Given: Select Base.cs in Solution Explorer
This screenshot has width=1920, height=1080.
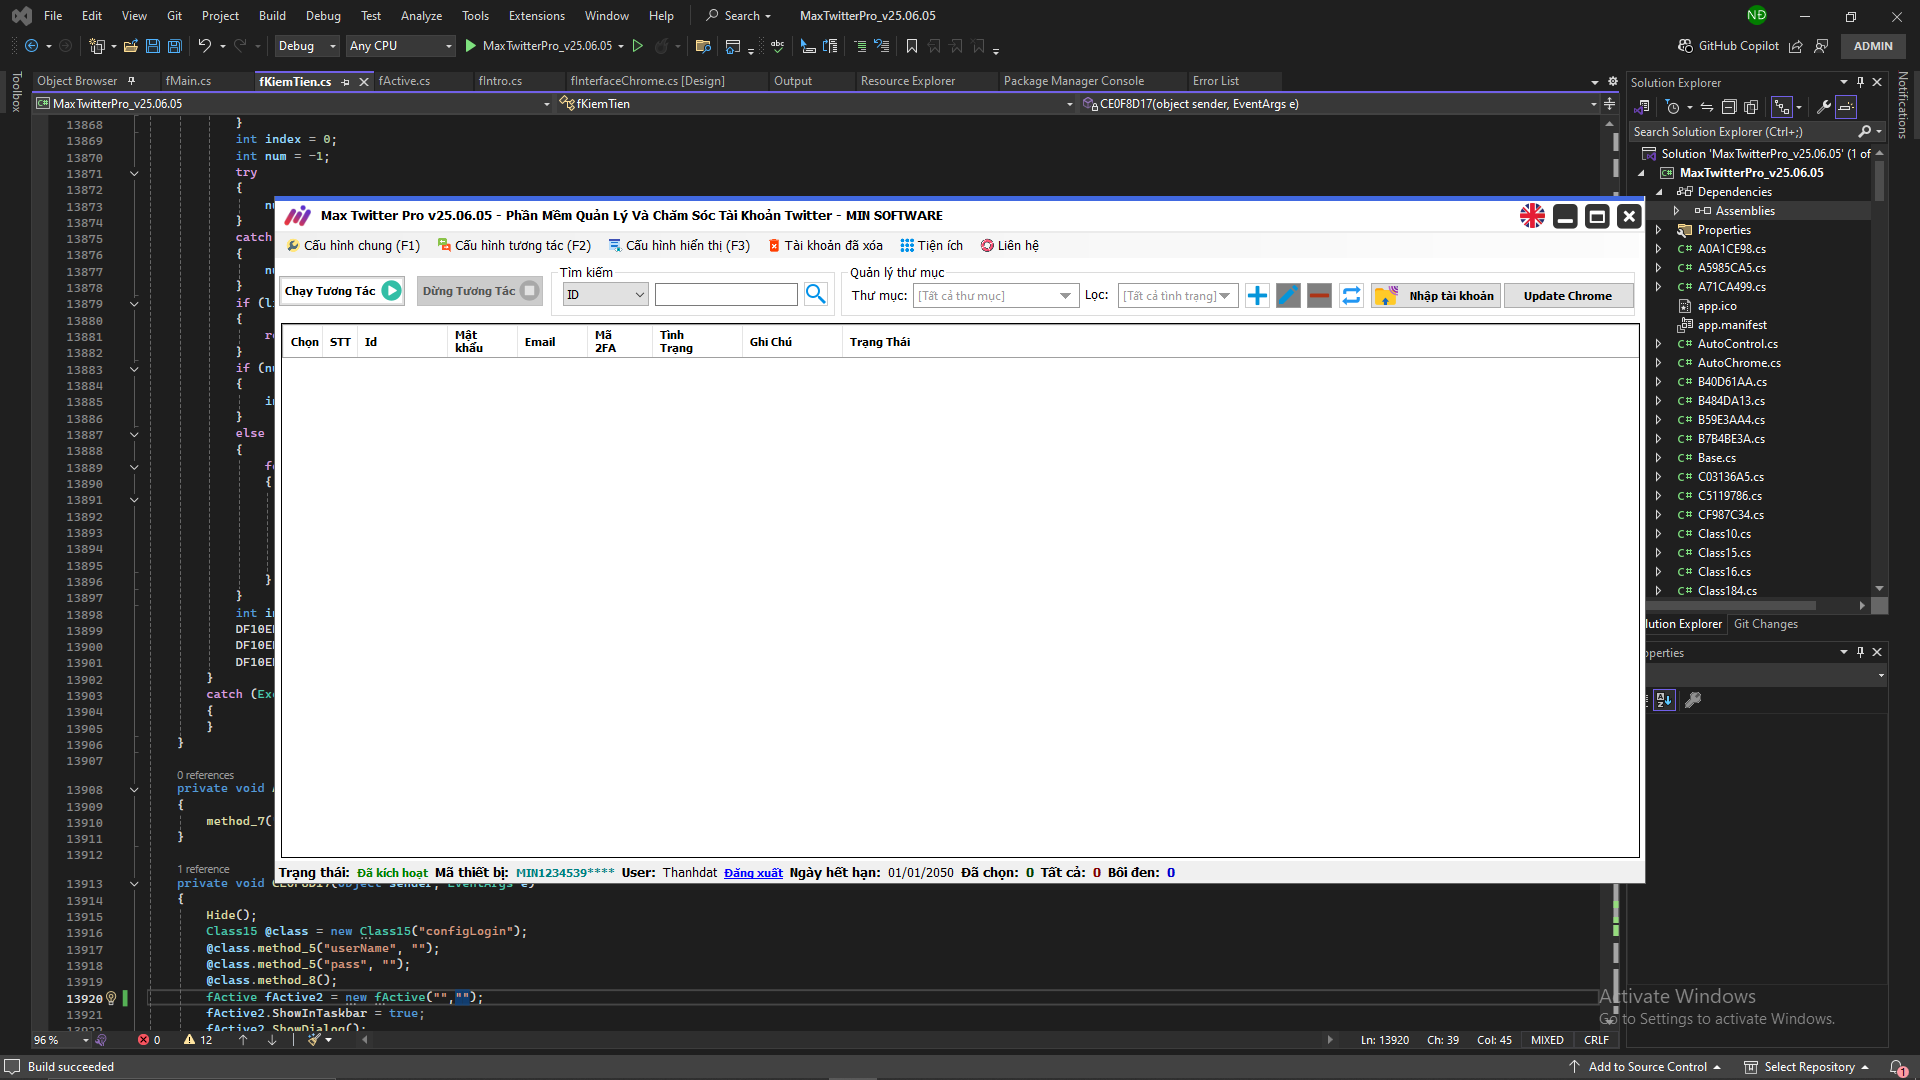Looking at the screenshot, I should [1716, 458].
